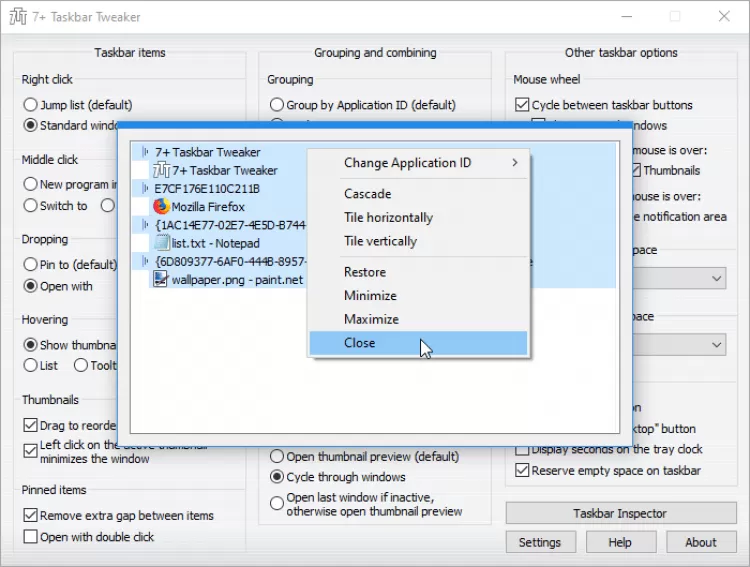Screen dimensions: 750x567
Task: Choose Minimize from context menu
Action: coord(419,296)
